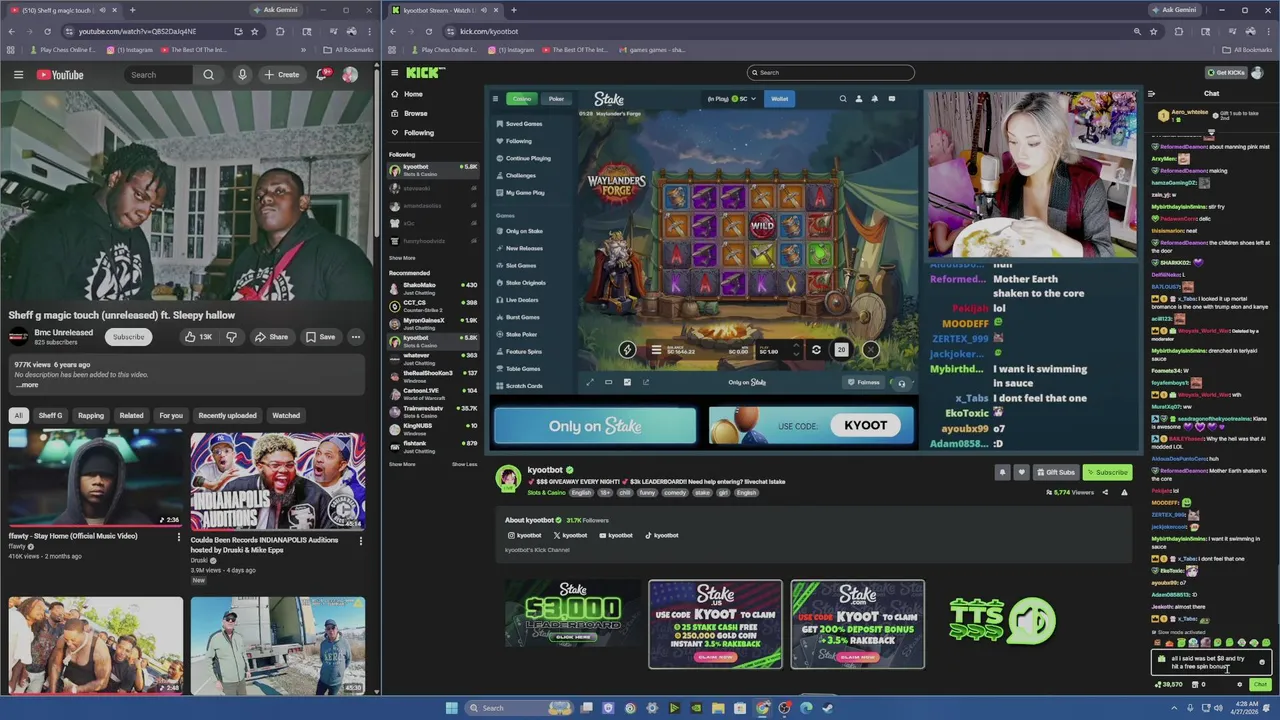Screen dimensions: 1280x720
Task: Click the lightning turbo spin button
Action: tap(627, 350)
